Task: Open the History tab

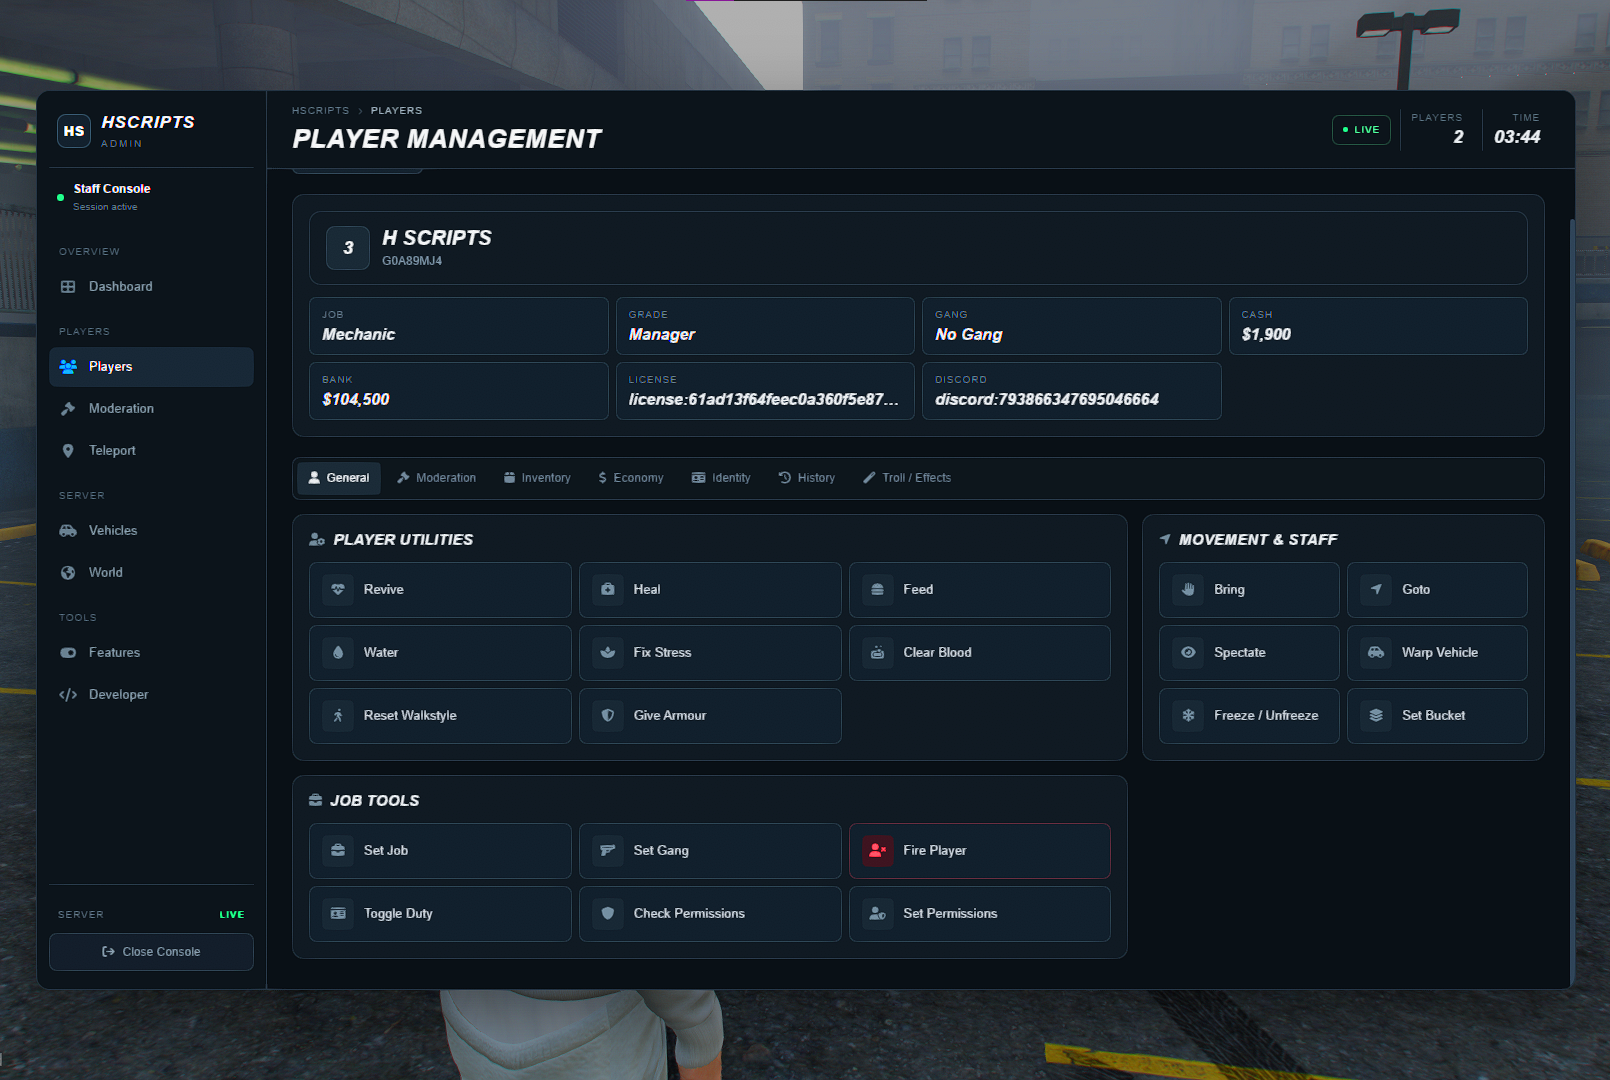Action: coord(807,478)
